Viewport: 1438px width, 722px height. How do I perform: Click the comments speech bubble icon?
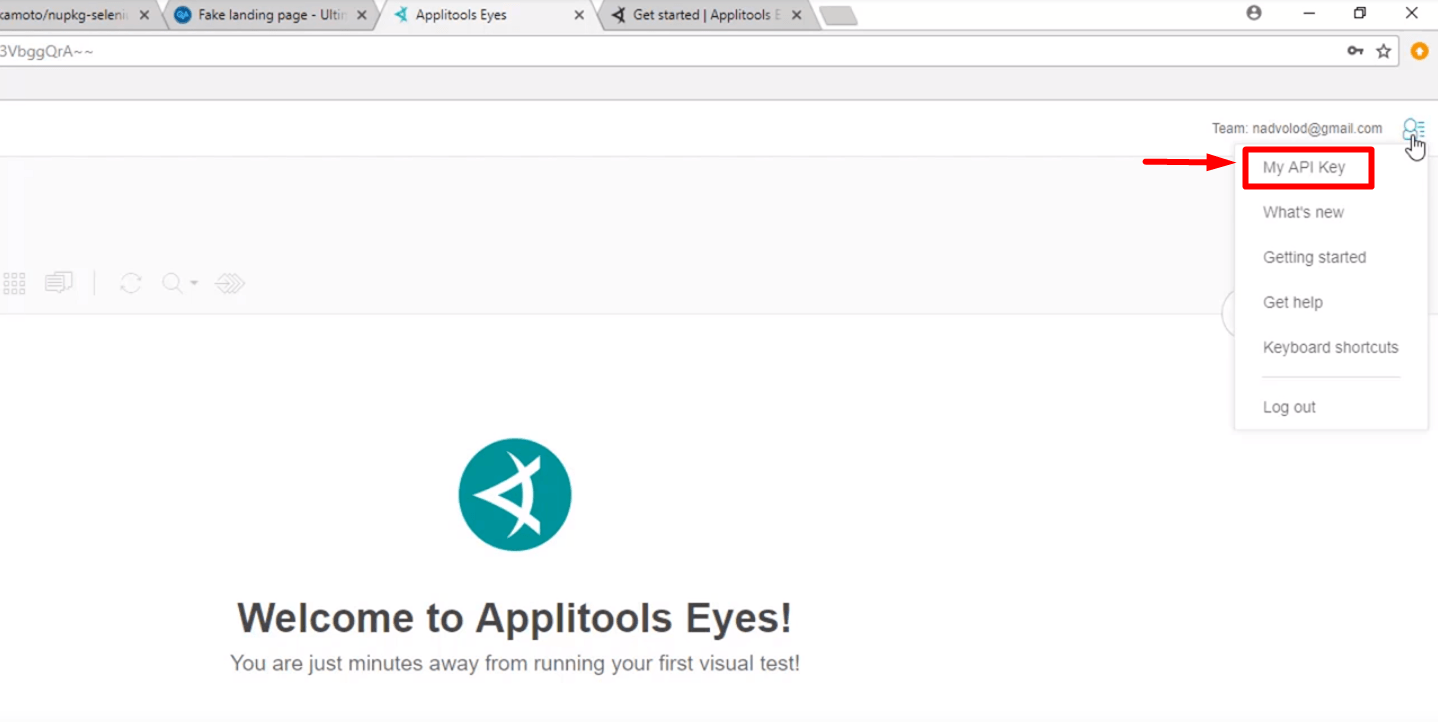click(x=59, y=283)
